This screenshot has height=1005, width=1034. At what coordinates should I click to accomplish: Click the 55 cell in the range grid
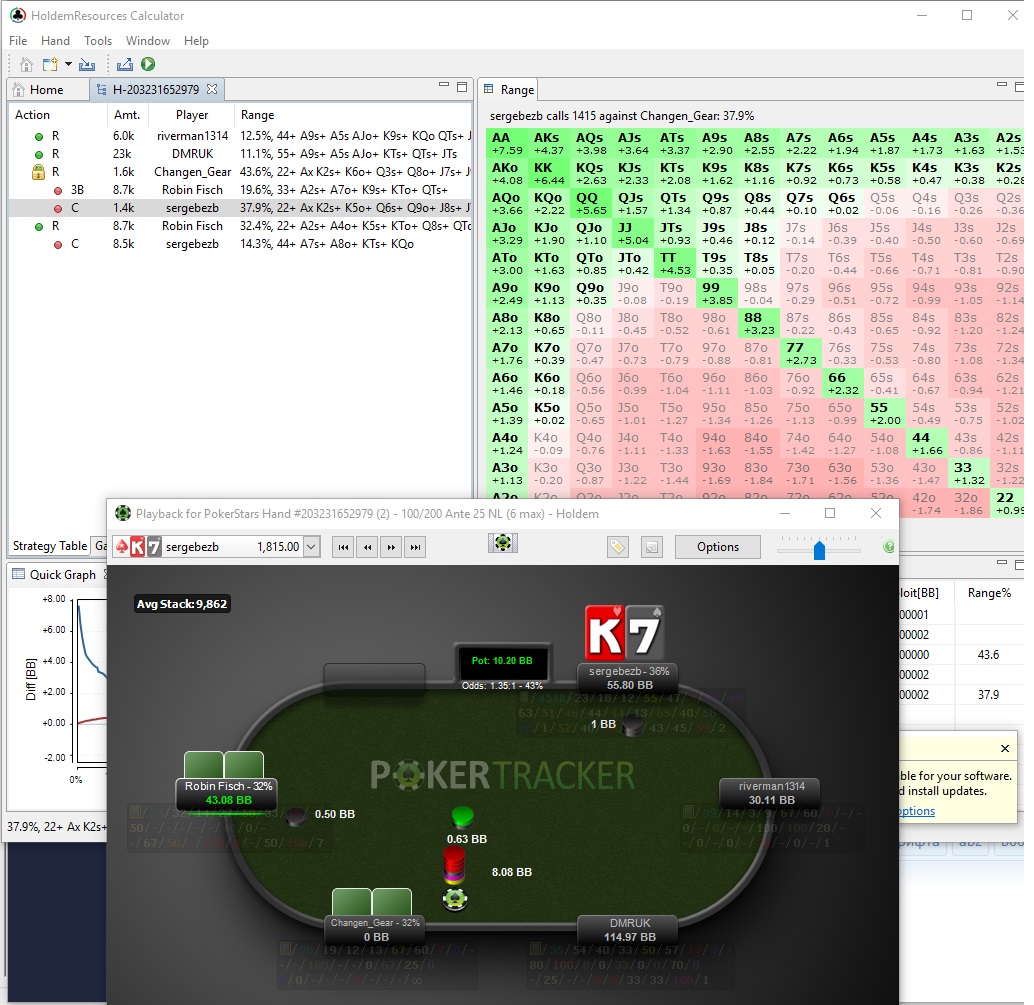point(886,414)
